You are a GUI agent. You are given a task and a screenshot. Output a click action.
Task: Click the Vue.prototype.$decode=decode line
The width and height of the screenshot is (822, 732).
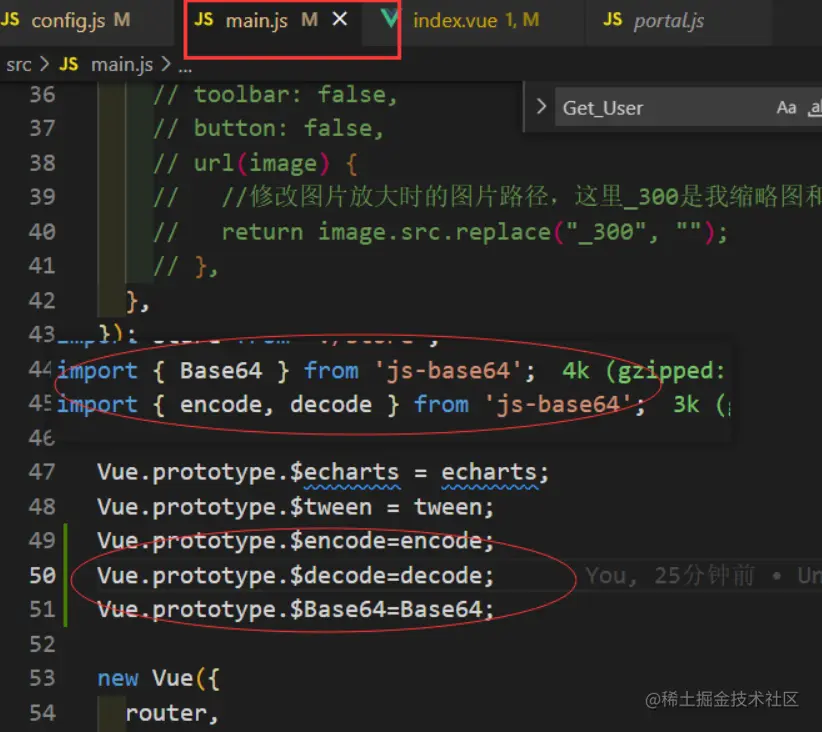click(296, 576)
